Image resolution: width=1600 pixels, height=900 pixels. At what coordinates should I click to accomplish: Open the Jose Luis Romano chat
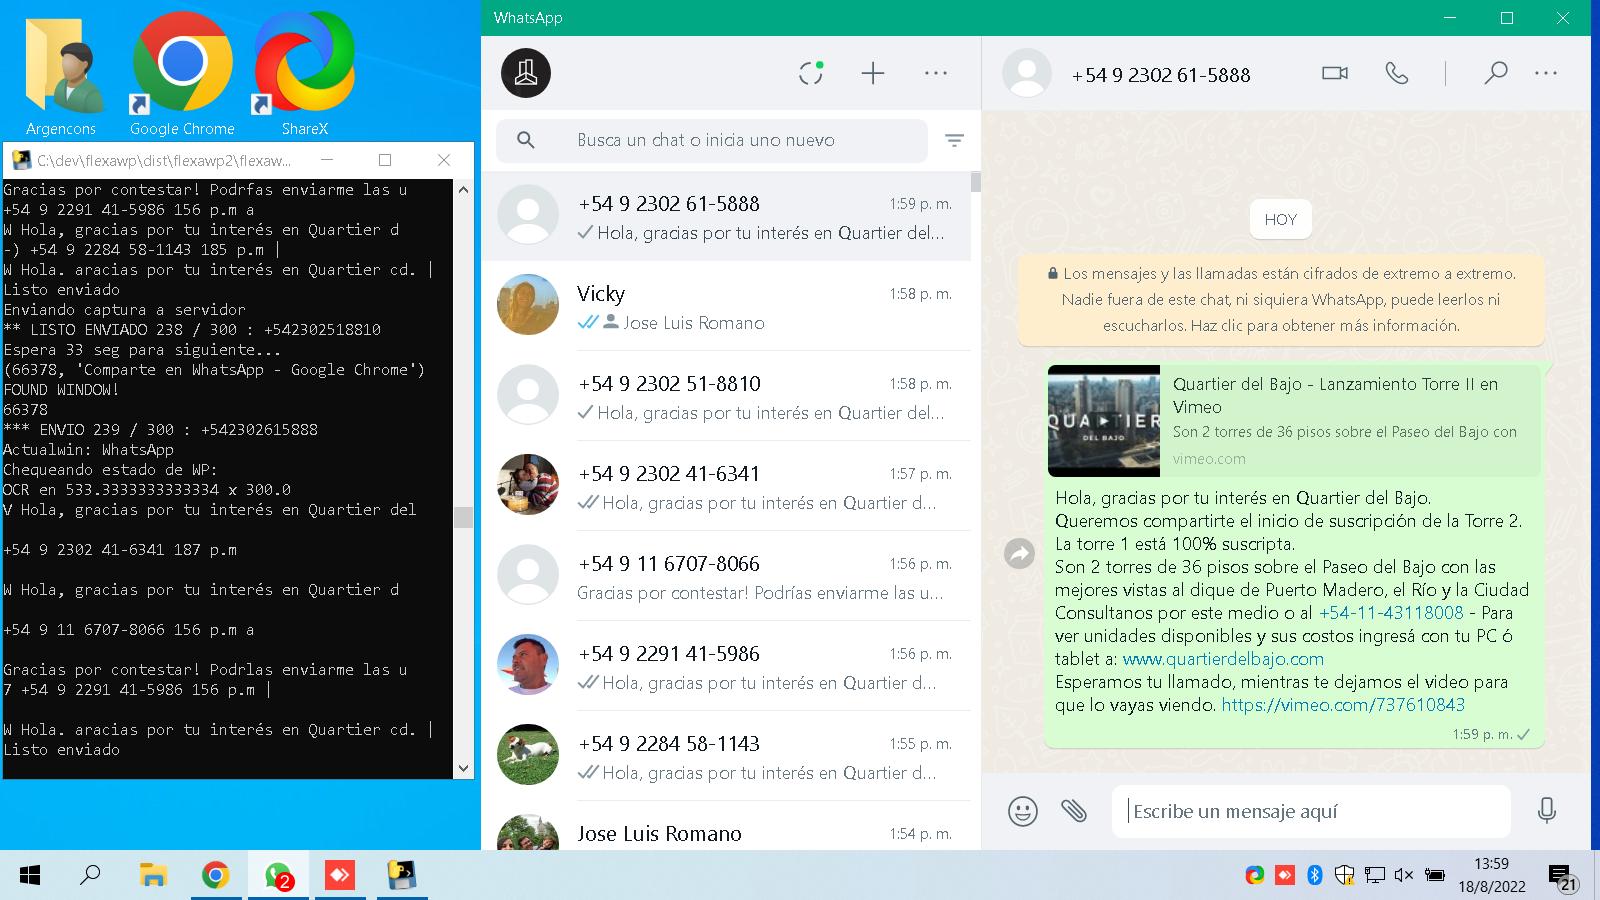[x=726, y=828]
